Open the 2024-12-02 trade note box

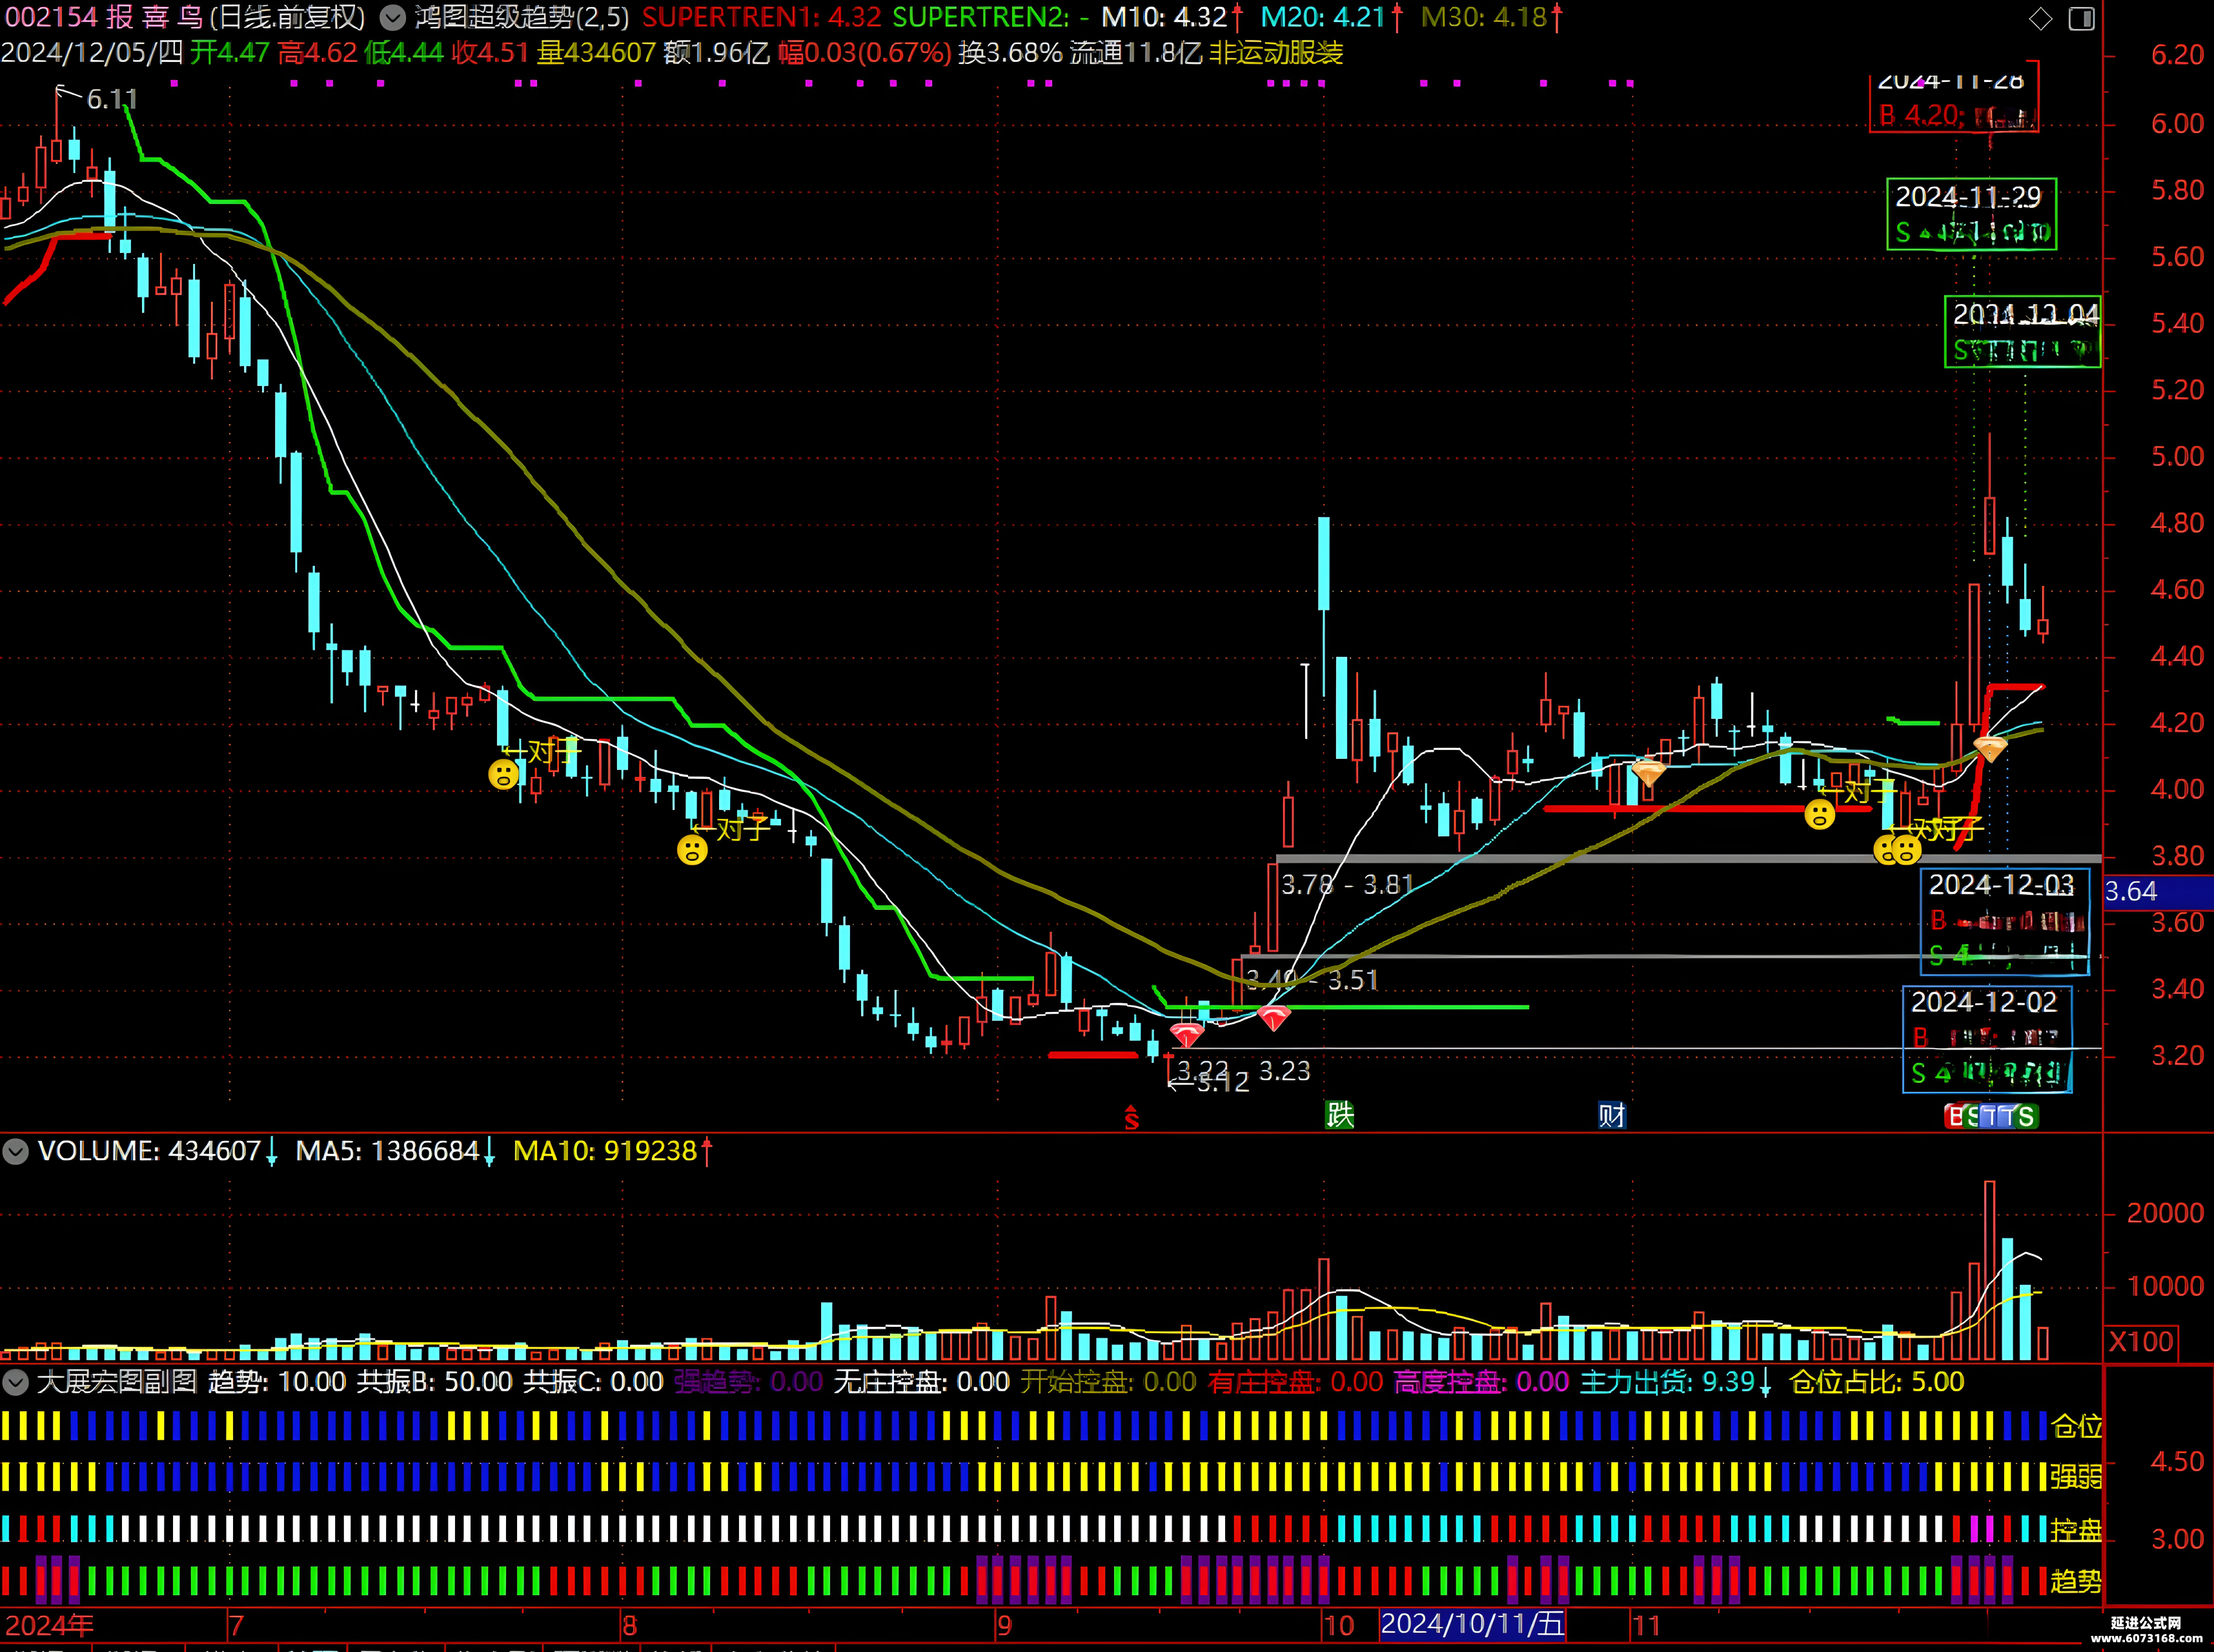click(1987, 1039)
